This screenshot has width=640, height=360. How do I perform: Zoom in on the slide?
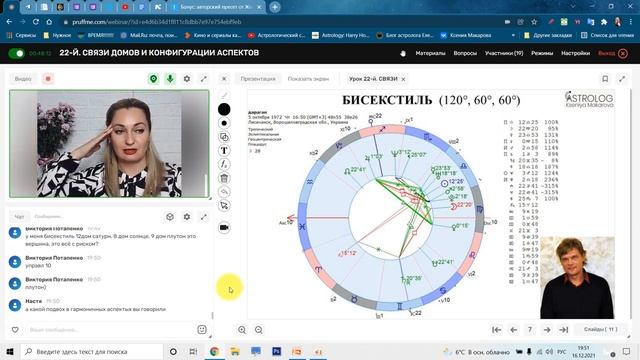click(242, 329)
